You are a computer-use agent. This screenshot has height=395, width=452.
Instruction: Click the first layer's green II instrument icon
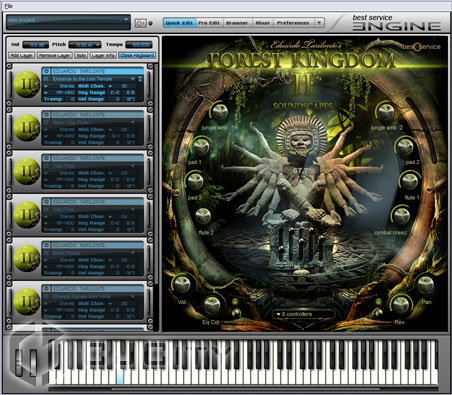pyautogui.click(x=27, y=84)
